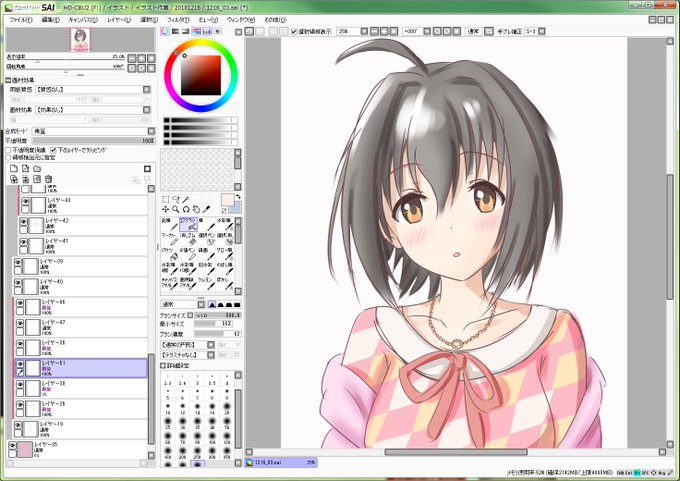This screenshot has height=481, width=680.
Task: Adjust the brush size slider
Action: [x=217, y=315]
